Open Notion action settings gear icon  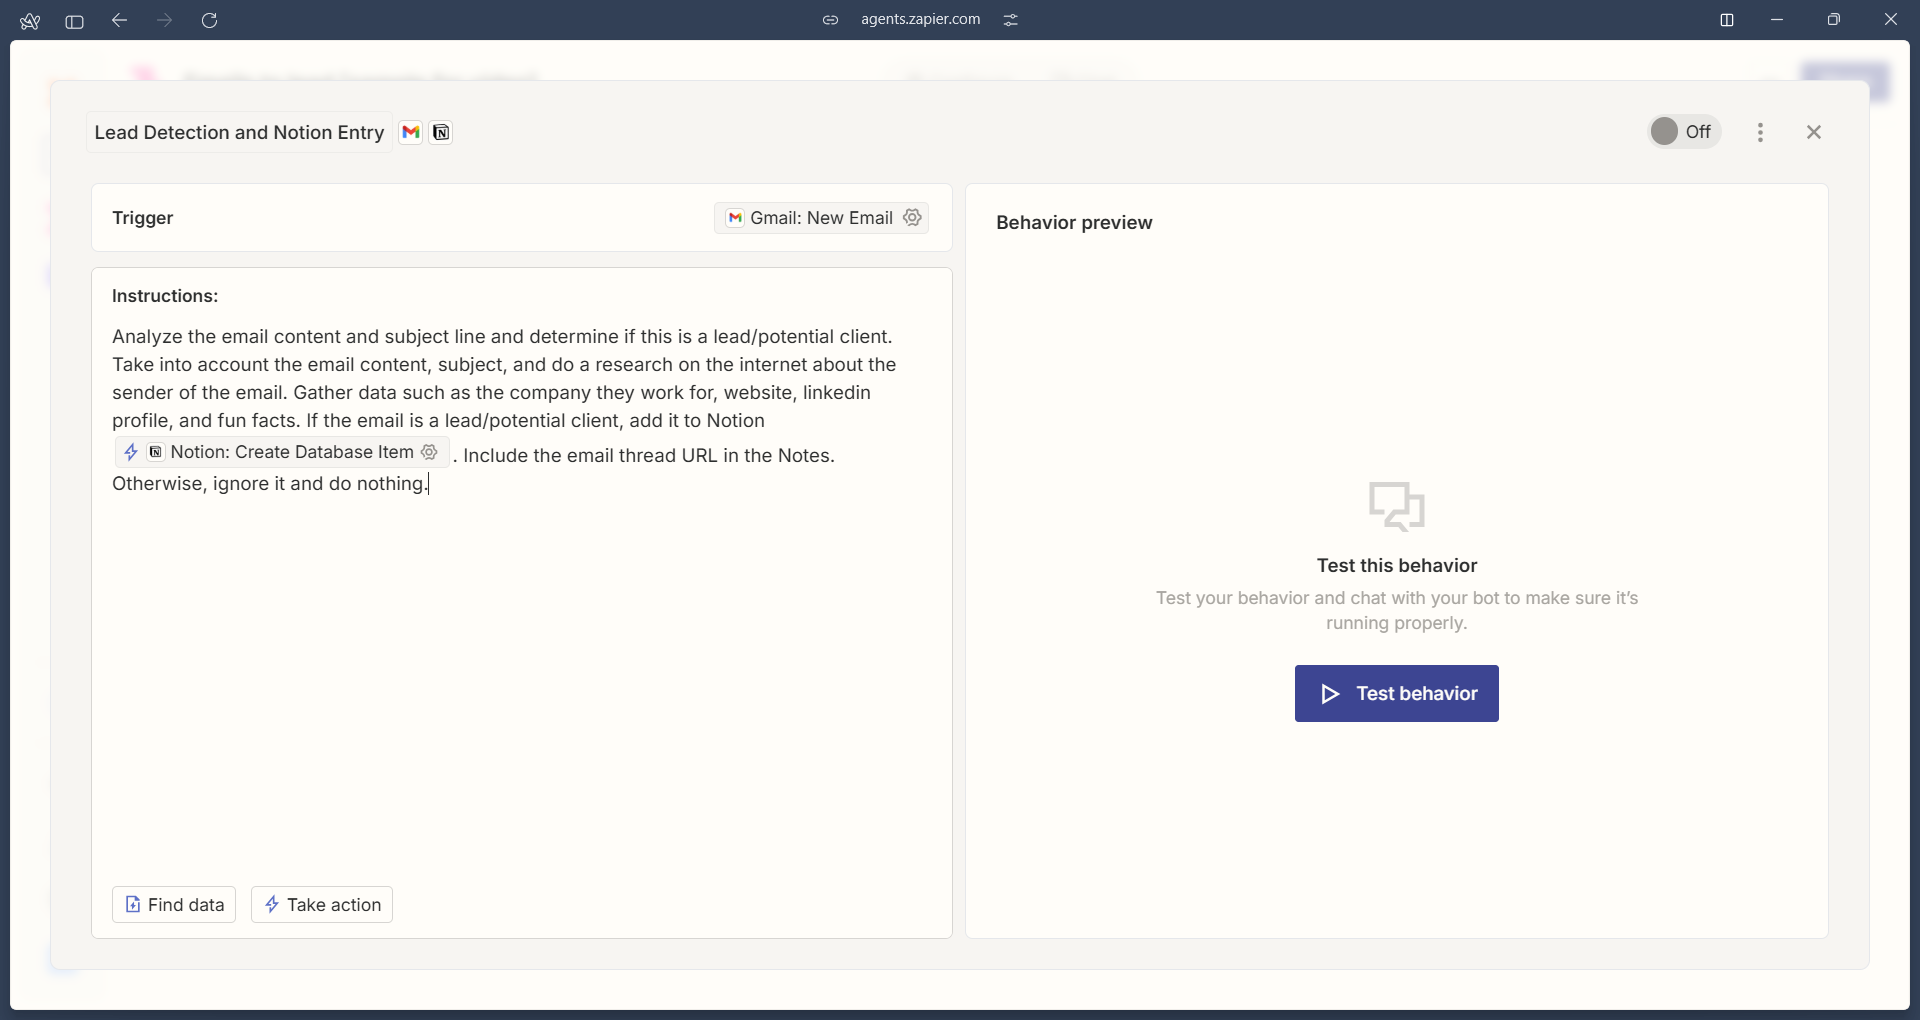tap(429, 452)
